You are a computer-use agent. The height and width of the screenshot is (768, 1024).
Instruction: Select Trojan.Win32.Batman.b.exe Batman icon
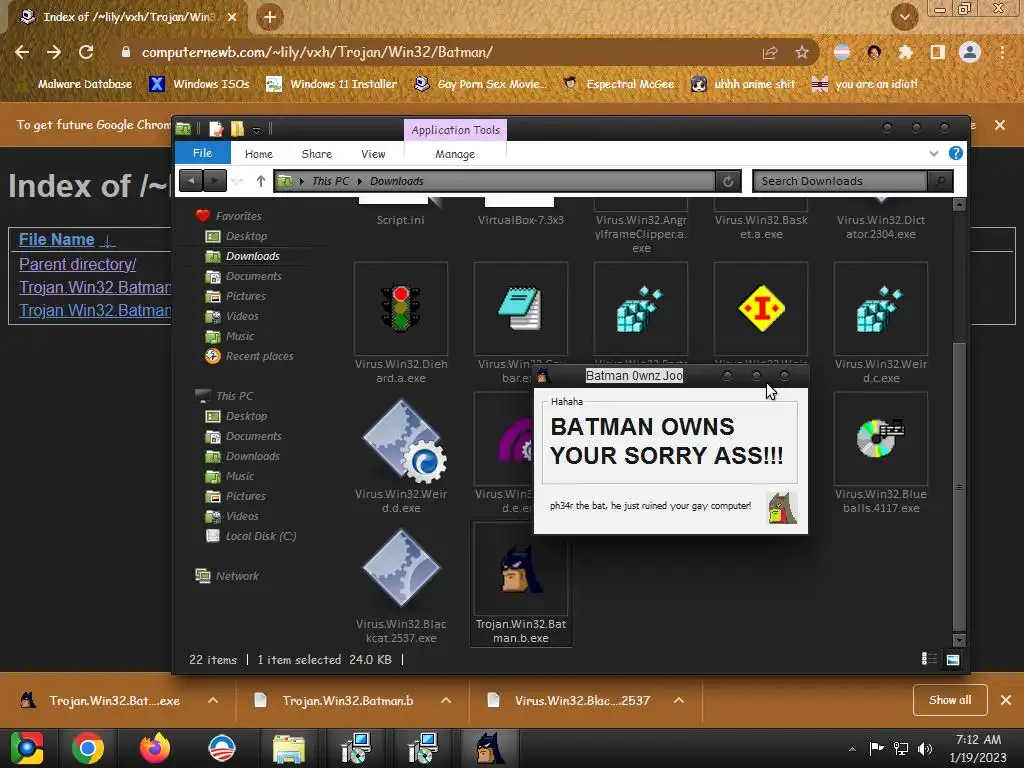520,568
